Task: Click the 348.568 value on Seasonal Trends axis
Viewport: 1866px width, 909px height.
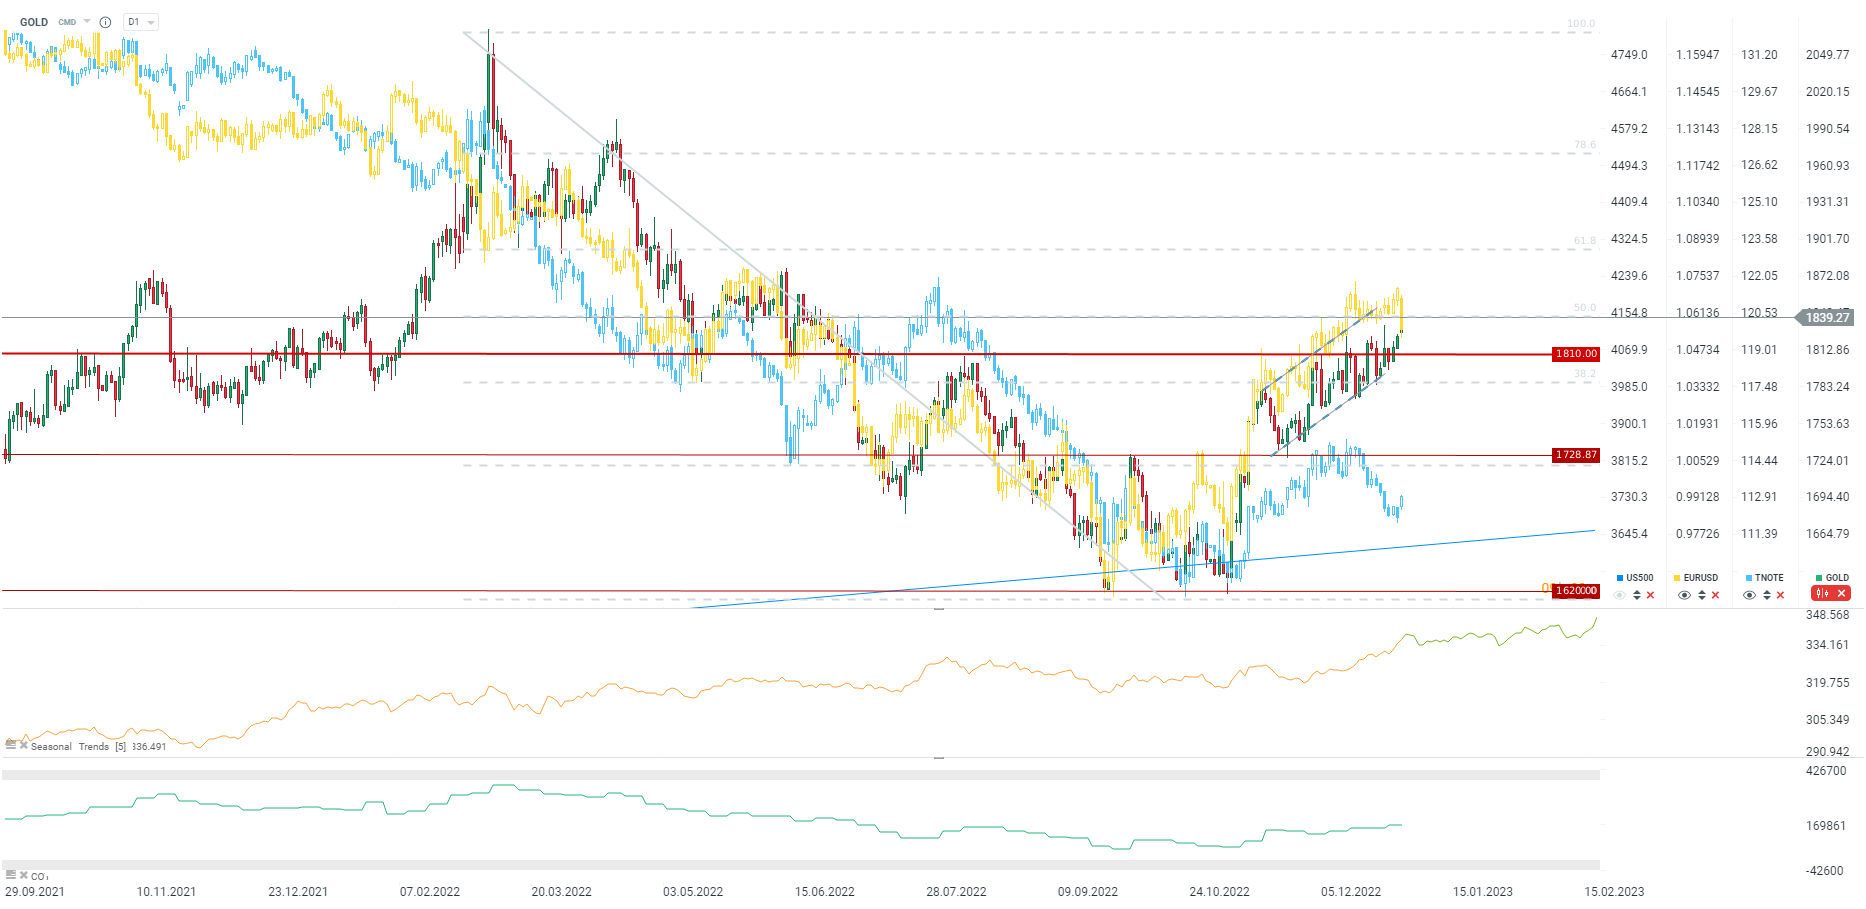Action: click(1828, 615)
